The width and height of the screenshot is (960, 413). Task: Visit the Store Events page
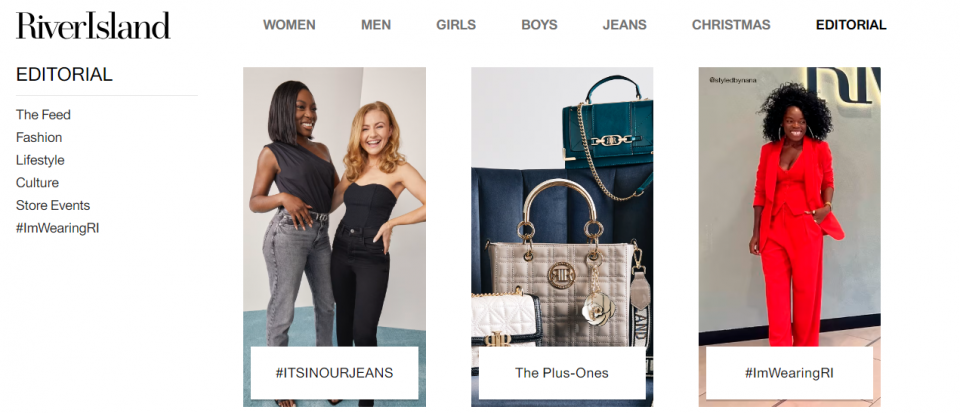click(x=53, y=205)
